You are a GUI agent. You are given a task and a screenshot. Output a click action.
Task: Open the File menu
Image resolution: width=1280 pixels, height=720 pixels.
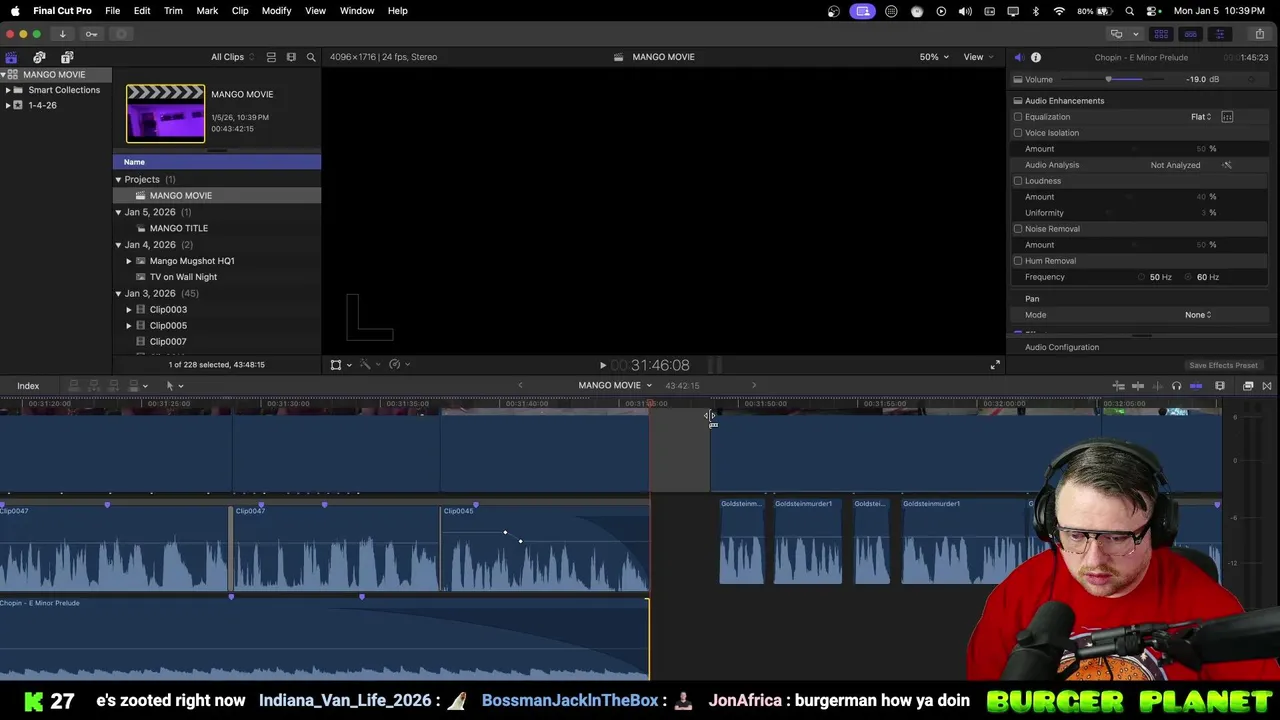[x=113, y=11]
